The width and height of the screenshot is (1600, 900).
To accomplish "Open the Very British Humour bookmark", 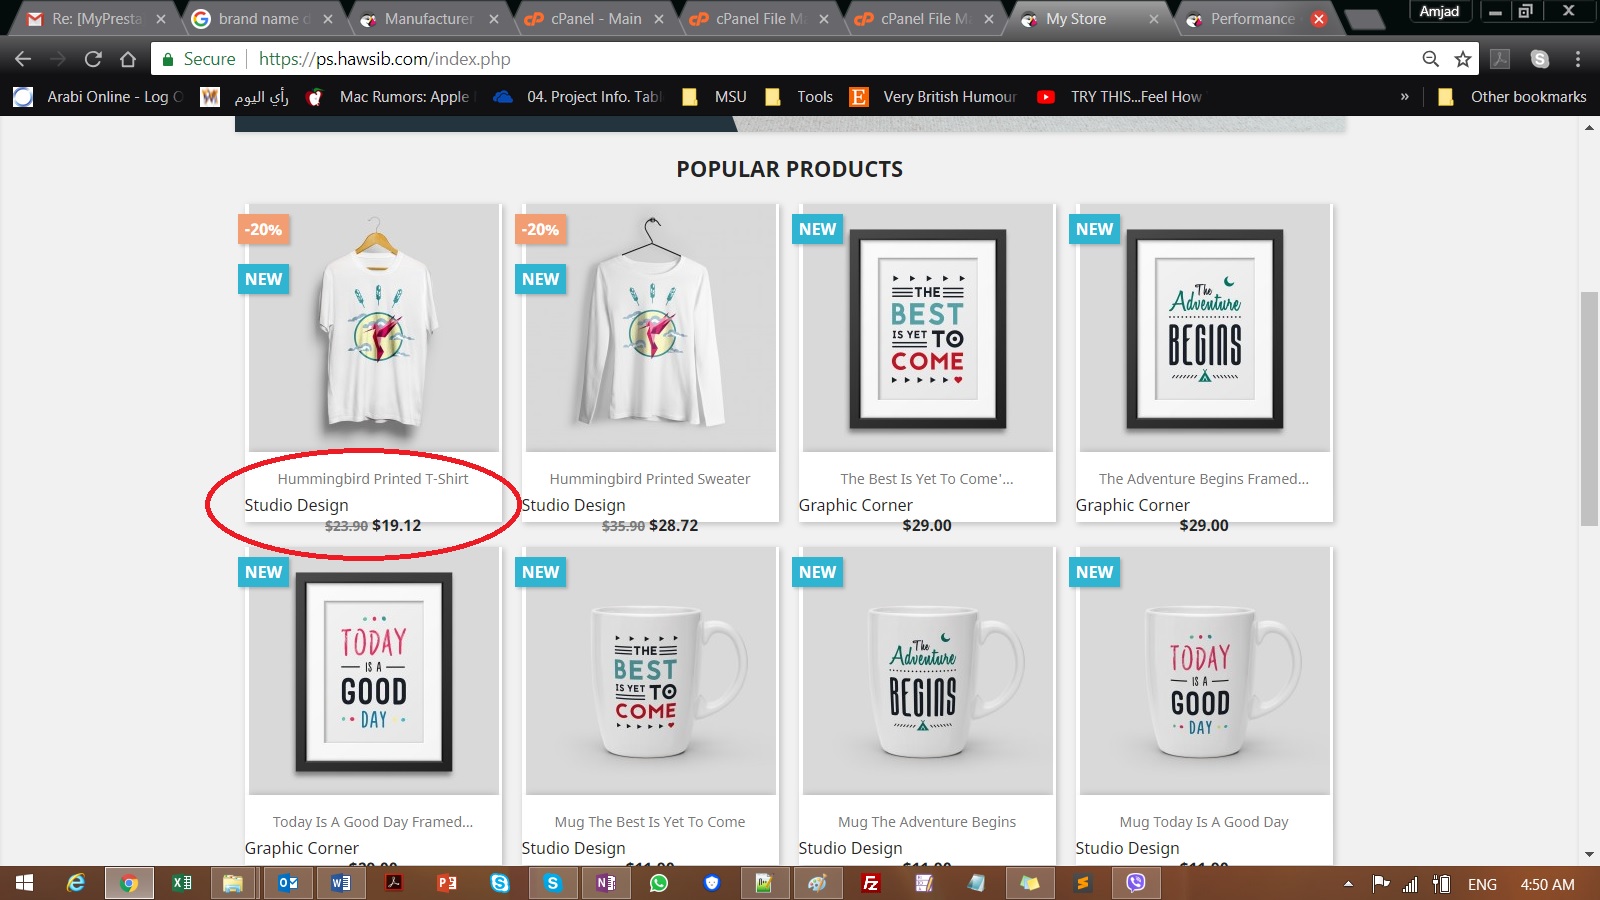I will 933,97.
